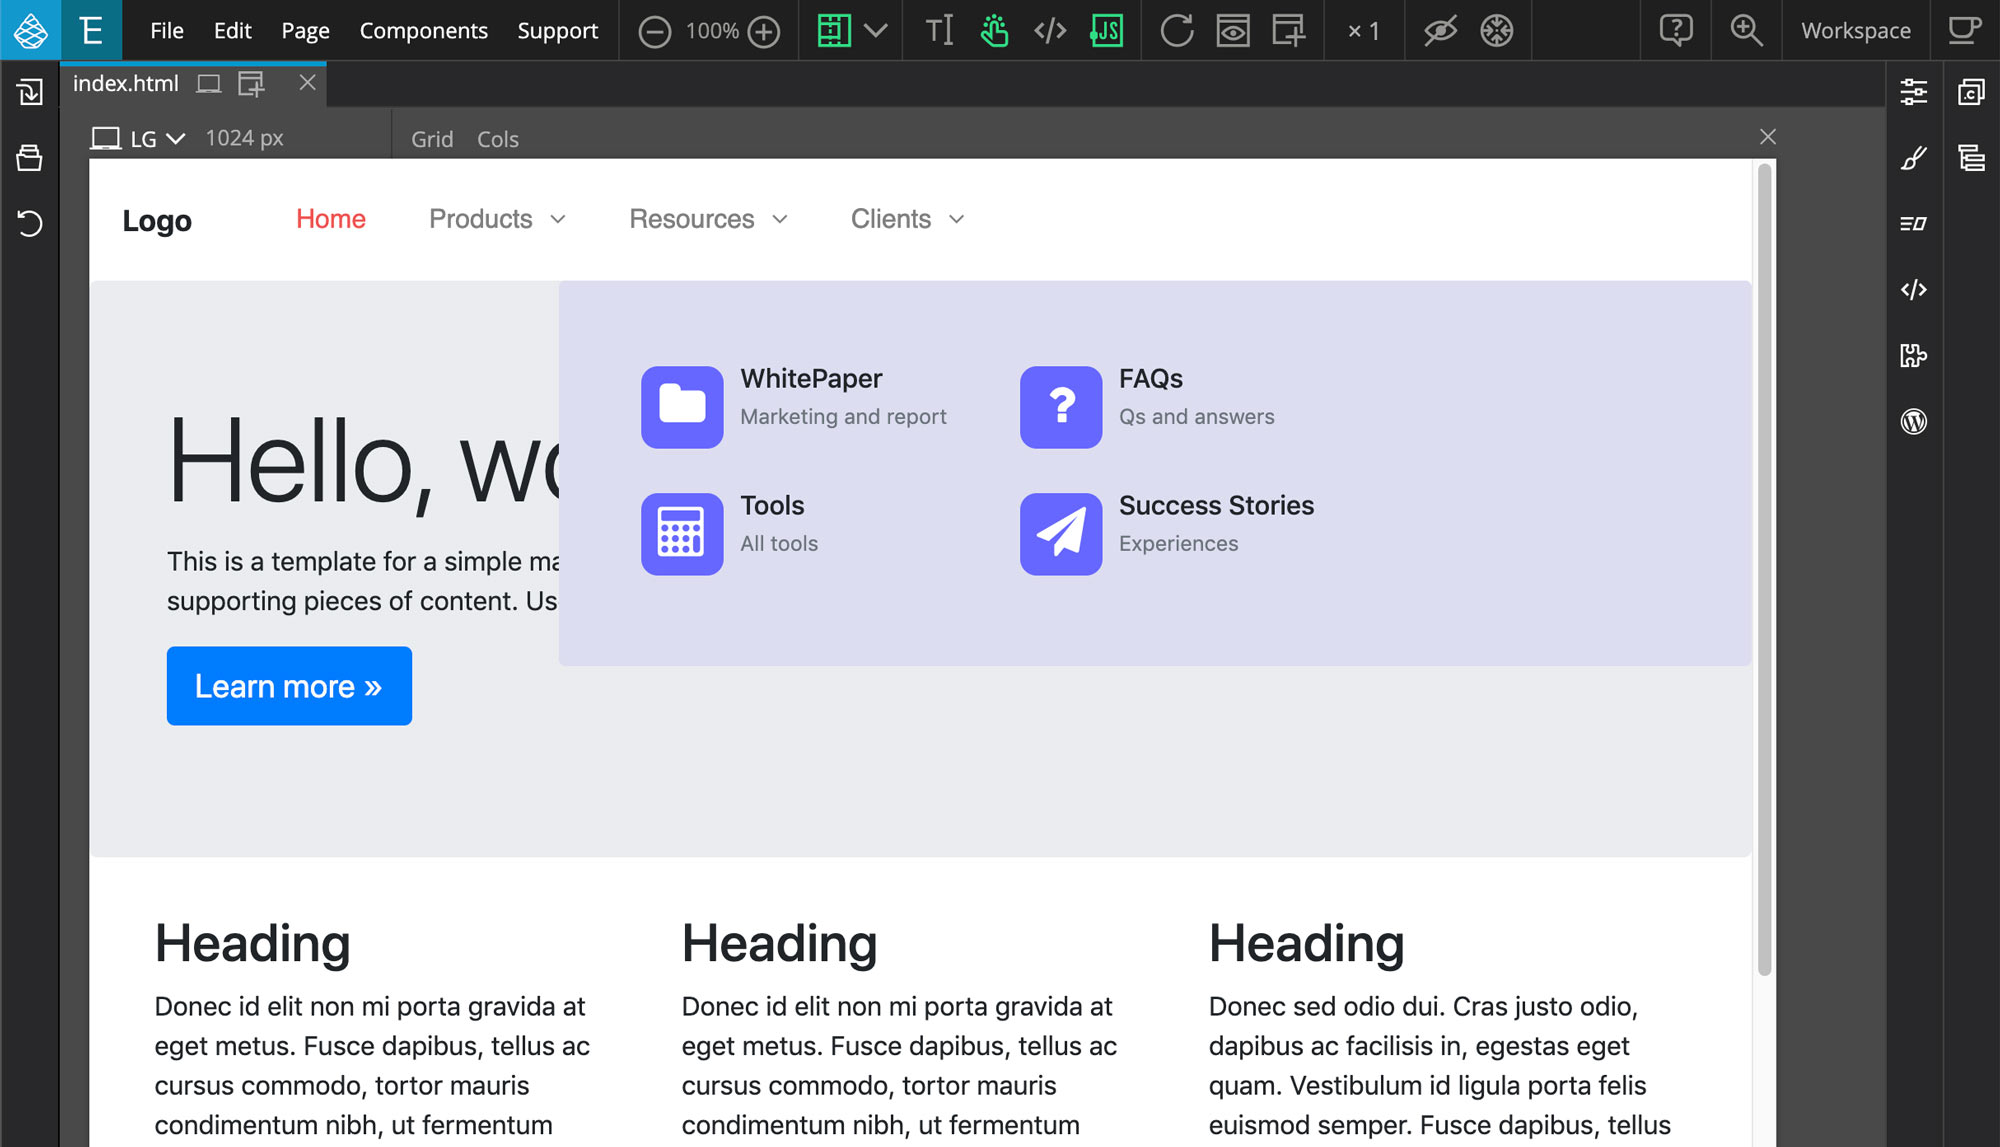This screenshot has height=1147, width=2000.
Task: Close the page view with X
Action: point(1768,137)
